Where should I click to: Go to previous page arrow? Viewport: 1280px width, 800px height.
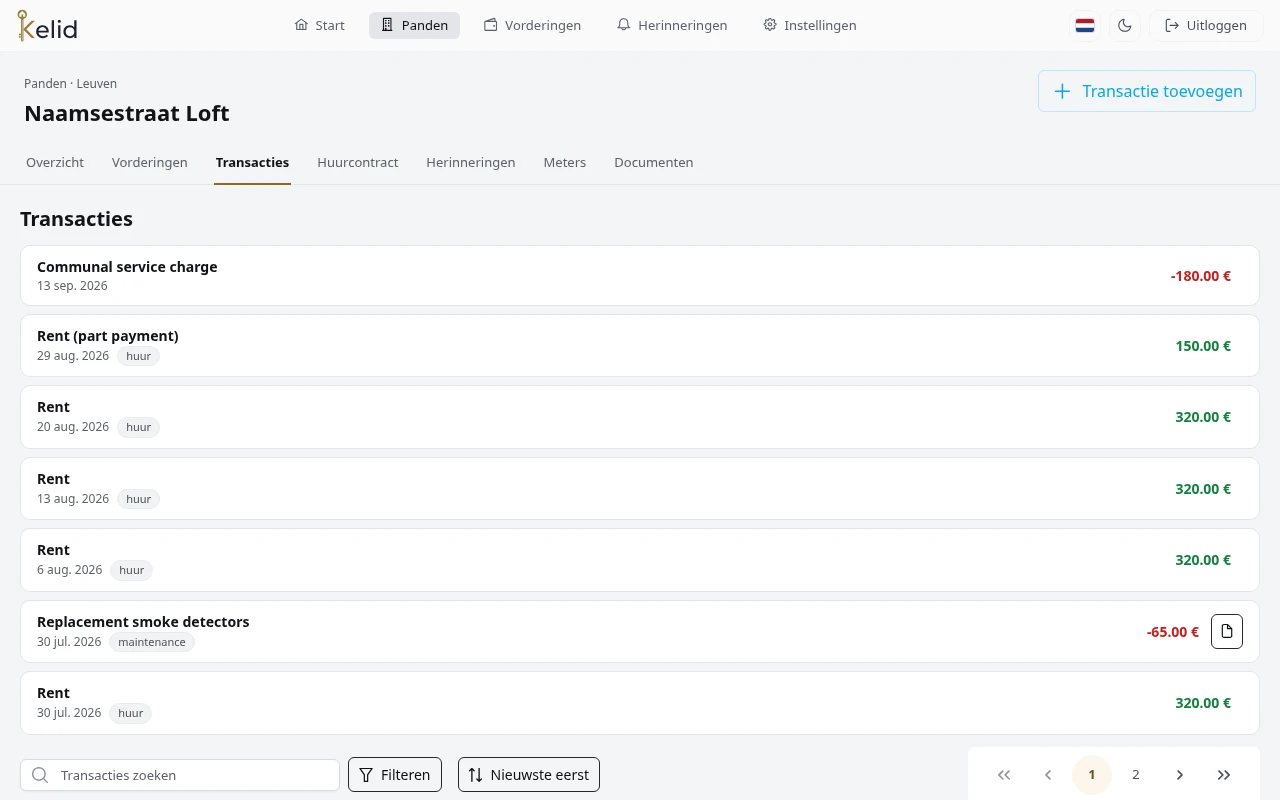coord(1048,775)
